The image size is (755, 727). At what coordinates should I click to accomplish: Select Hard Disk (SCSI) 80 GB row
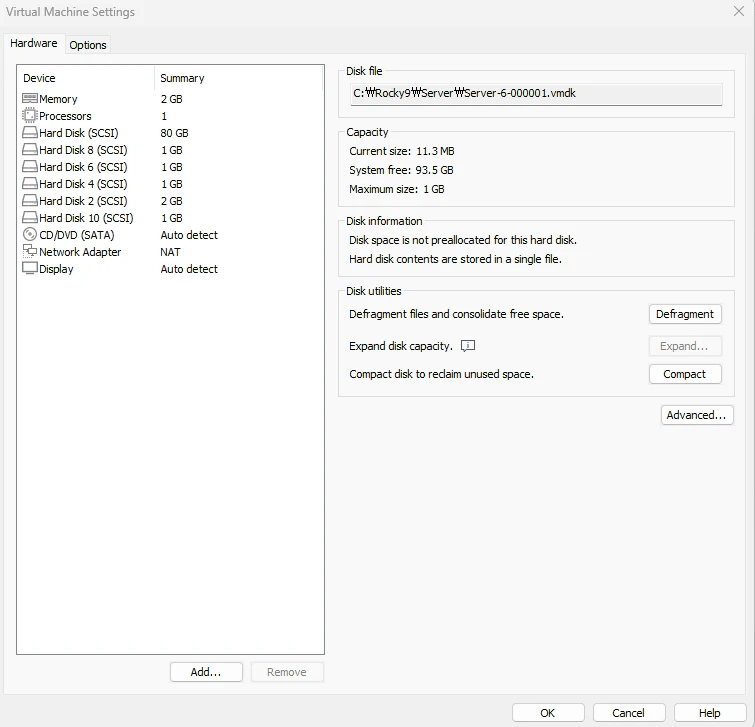coord(170,133)
